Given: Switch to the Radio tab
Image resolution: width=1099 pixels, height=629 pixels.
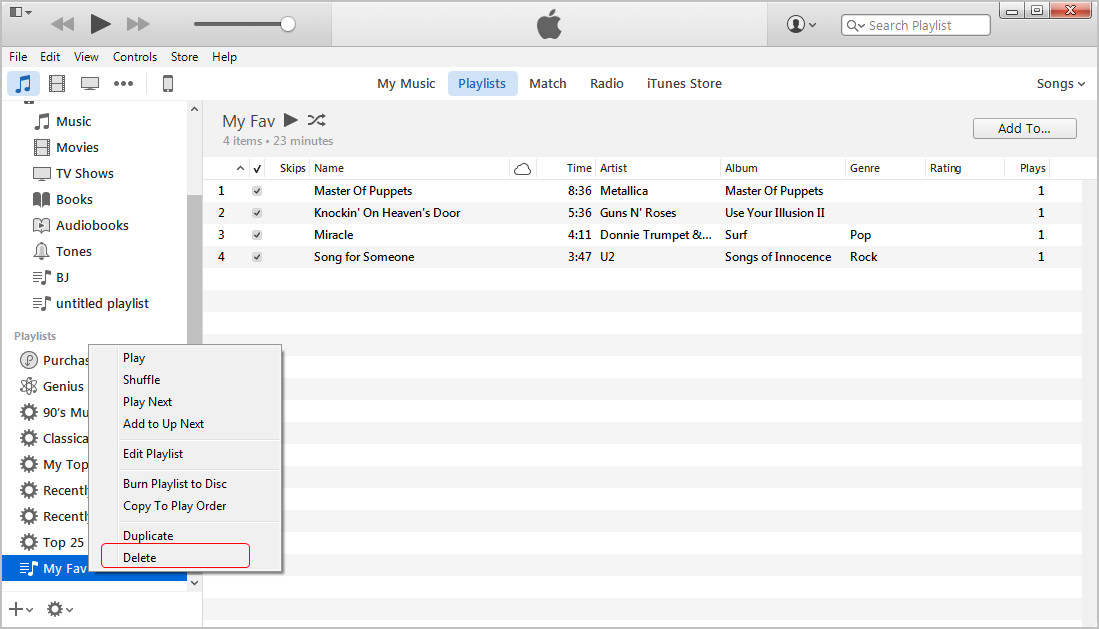Looking at the screenshot, I should (x=606, y=83).
